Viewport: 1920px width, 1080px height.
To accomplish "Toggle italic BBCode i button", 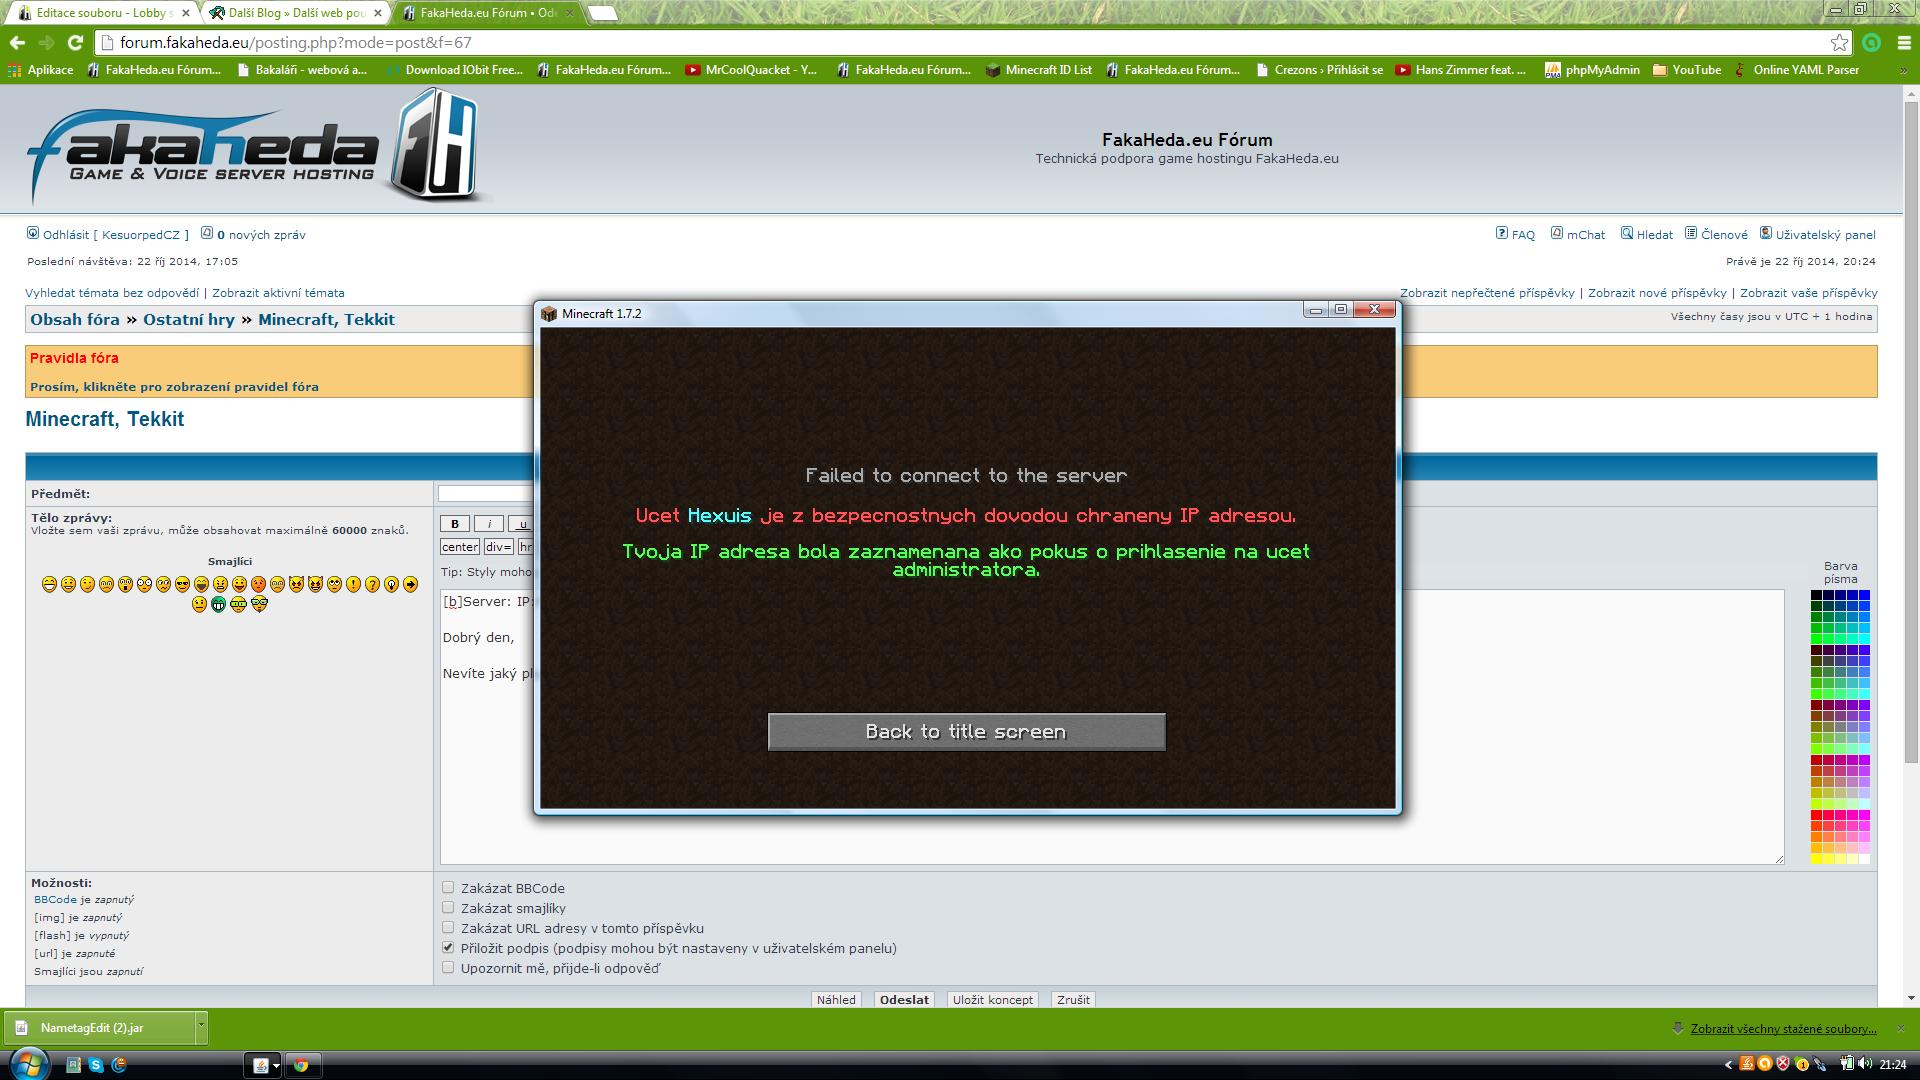I will [x=489, y=524].
